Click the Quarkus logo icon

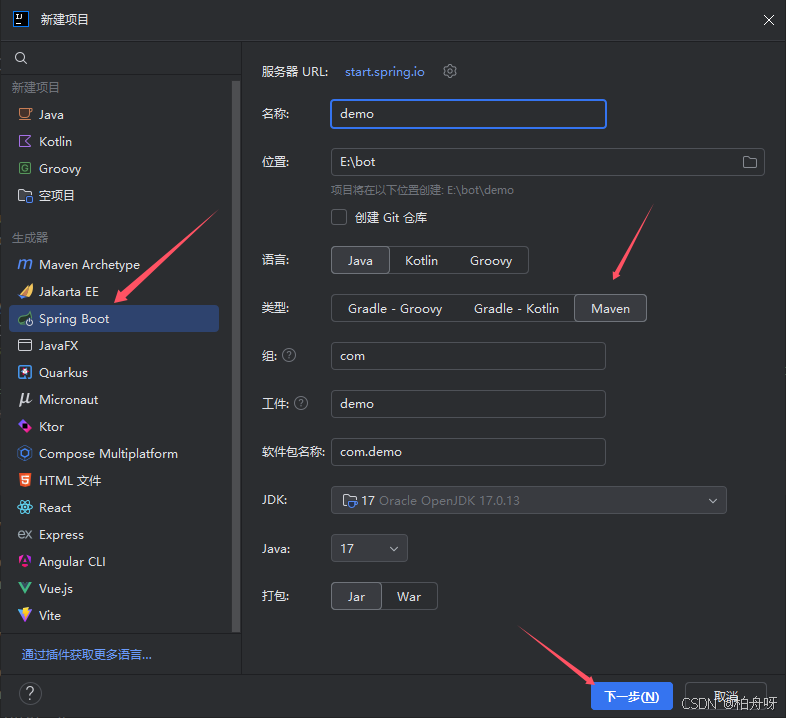(25, 373)
